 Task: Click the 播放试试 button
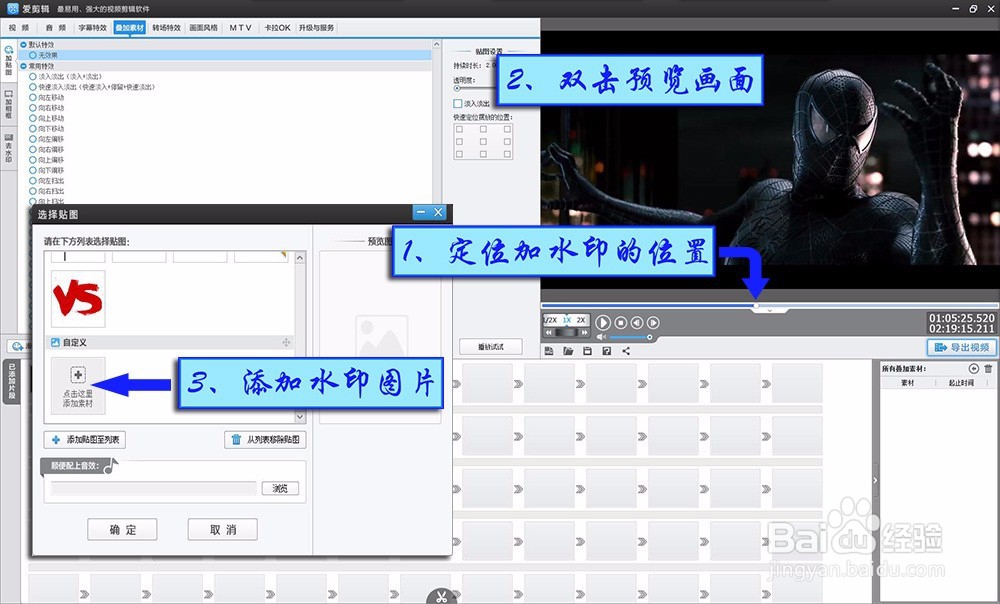click(490, 346)
